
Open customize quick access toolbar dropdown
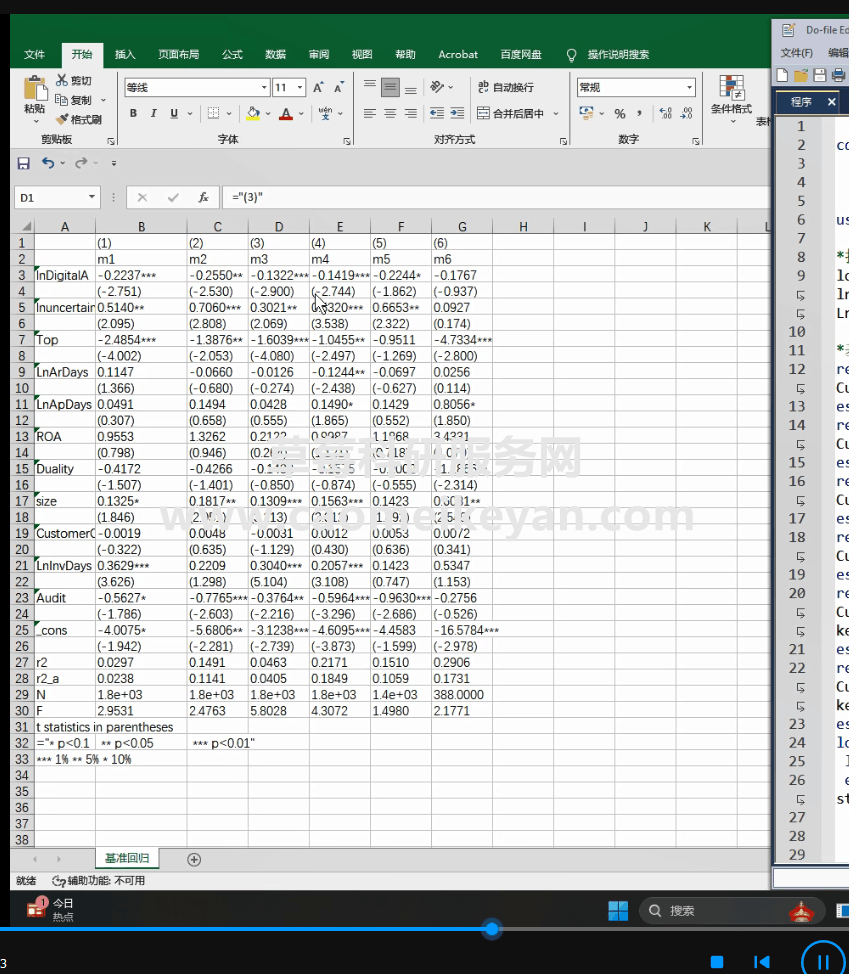click(114, 163)
